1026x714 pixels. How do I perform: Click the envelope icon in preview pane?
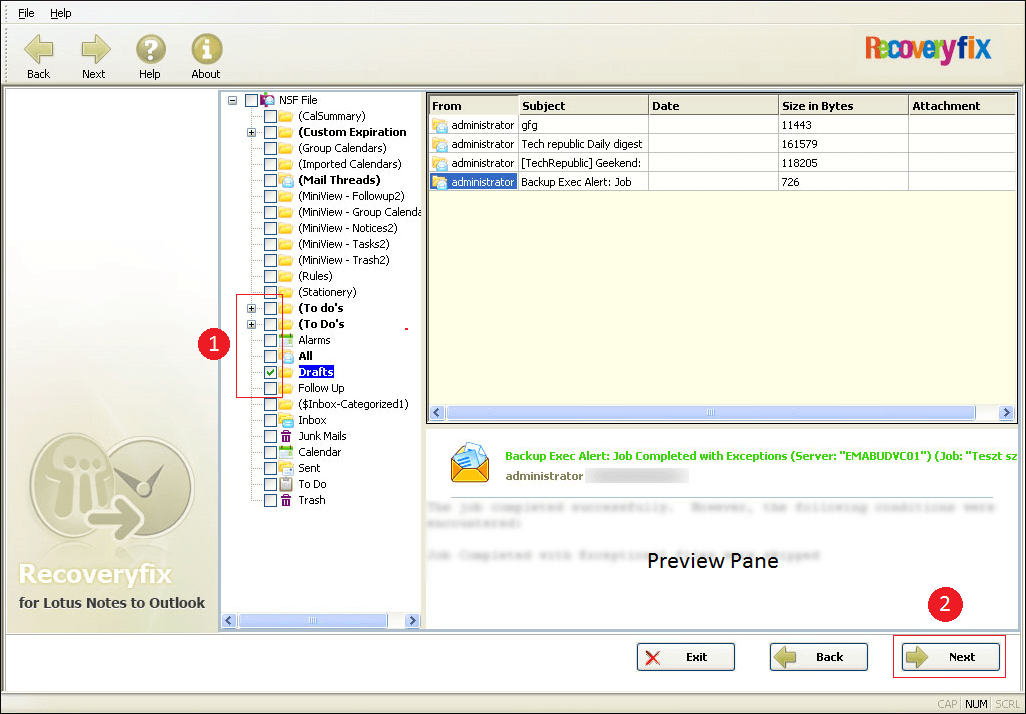coord(470,463)
